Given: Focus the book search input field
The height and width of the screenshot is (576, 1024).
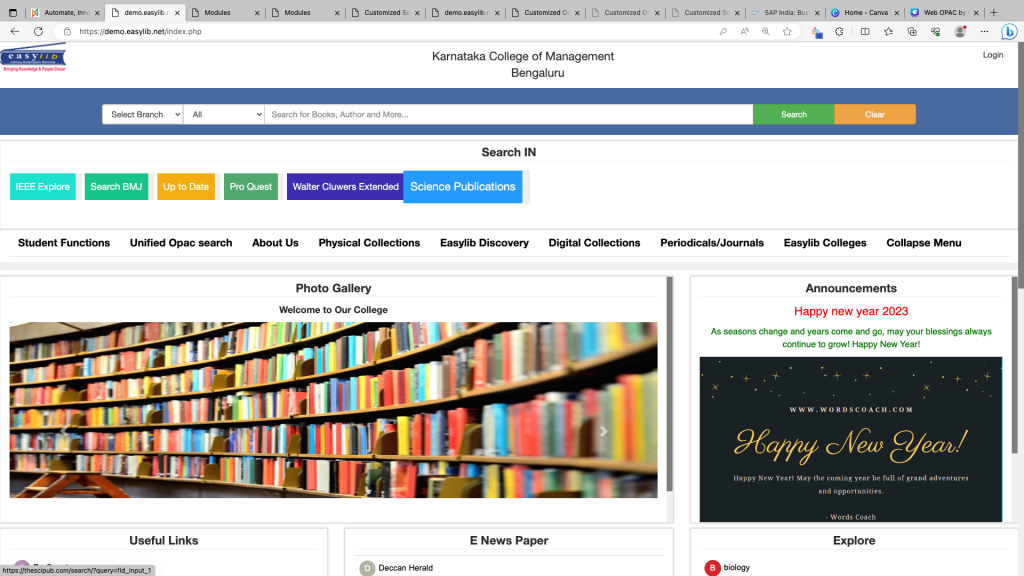Looking at the screenshot, I should [x=509, y=114].
